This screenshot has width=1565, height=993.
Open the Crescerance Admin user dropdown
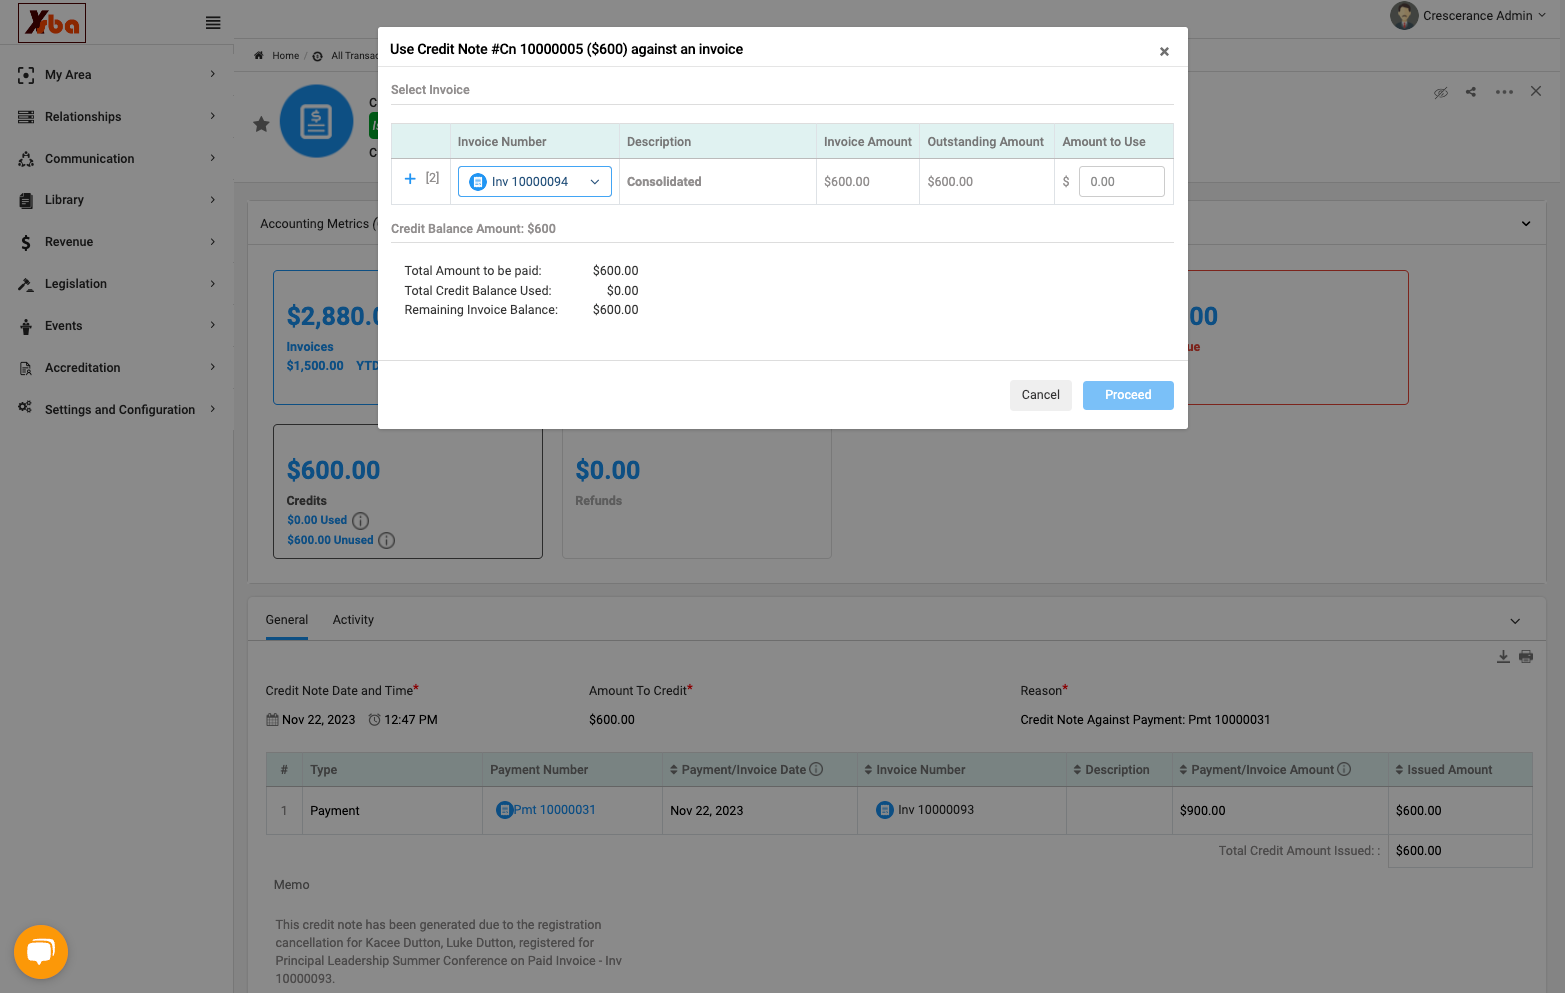pyautogui.click(x=1468, y=16)
